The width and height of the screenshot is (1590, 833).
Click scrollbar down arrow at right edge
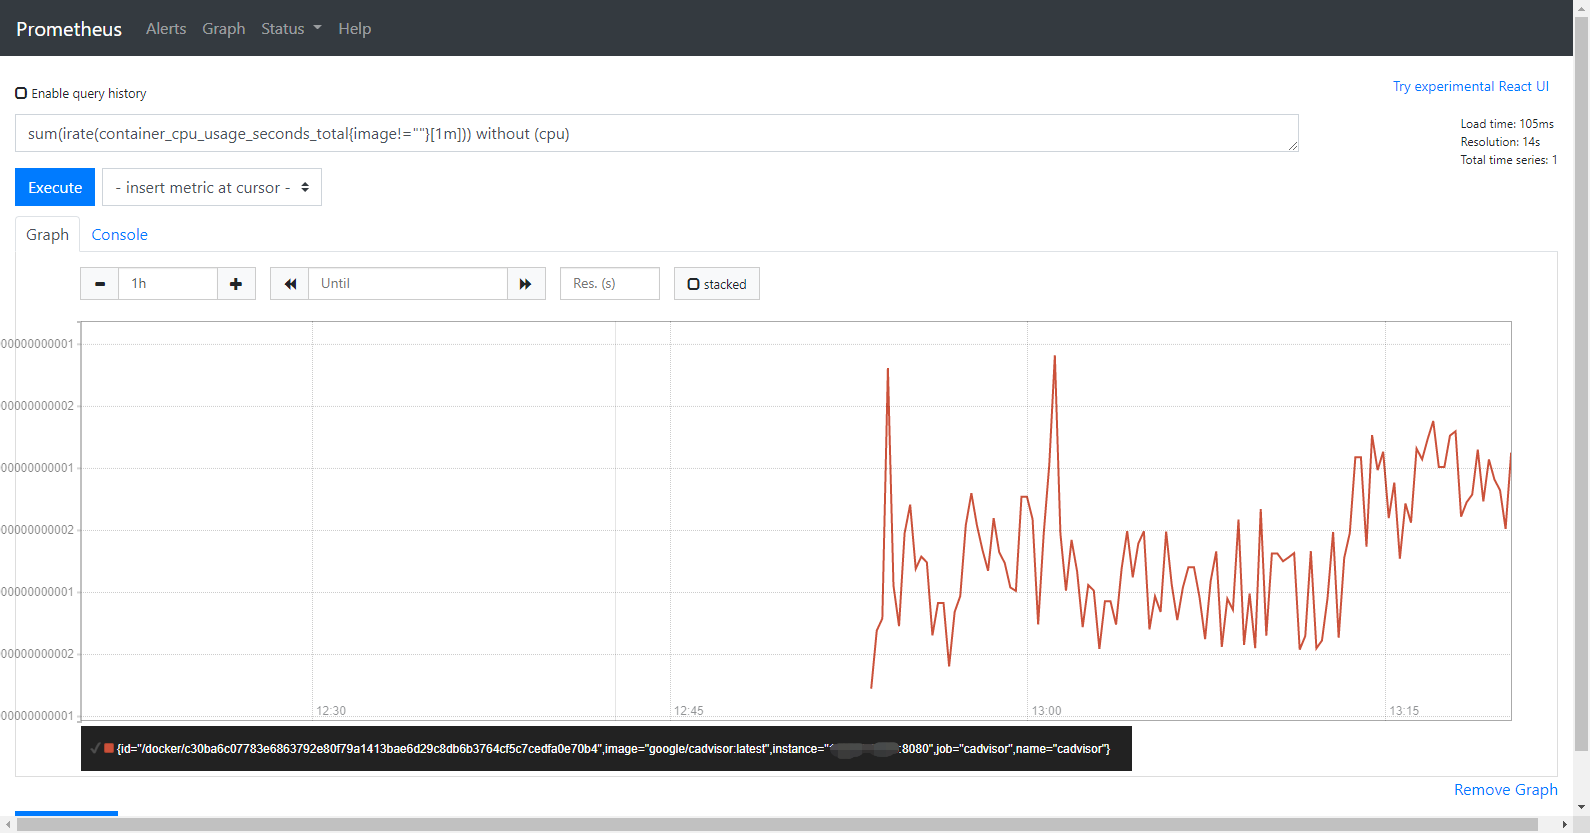1581,807
